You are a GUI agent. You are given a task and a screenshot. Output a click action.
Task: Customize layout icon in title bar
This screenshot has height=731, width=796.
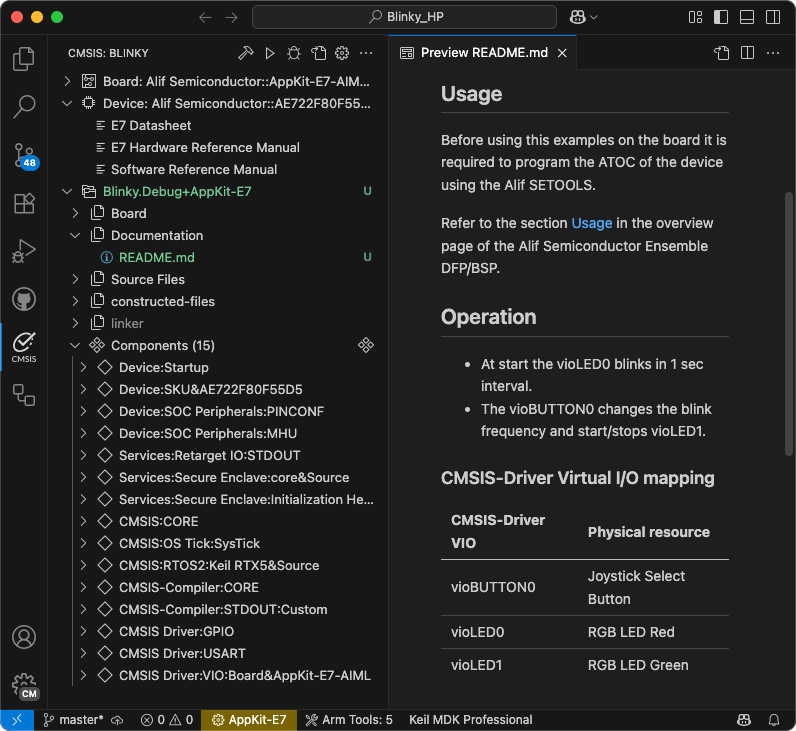pos(695,17)
